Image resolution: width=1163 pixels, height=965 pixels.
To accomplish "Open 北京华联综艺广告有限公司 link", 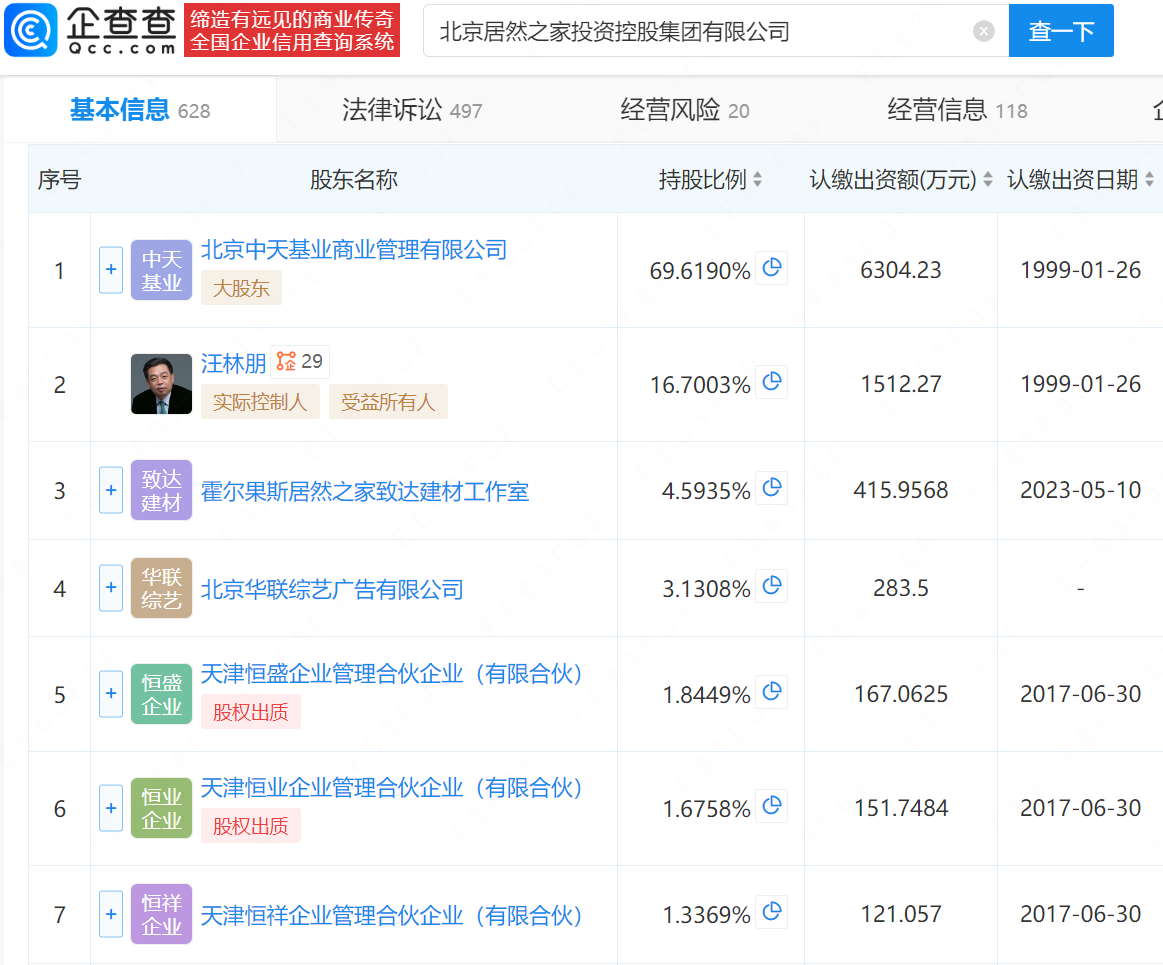I will click(x=332, y=590).
